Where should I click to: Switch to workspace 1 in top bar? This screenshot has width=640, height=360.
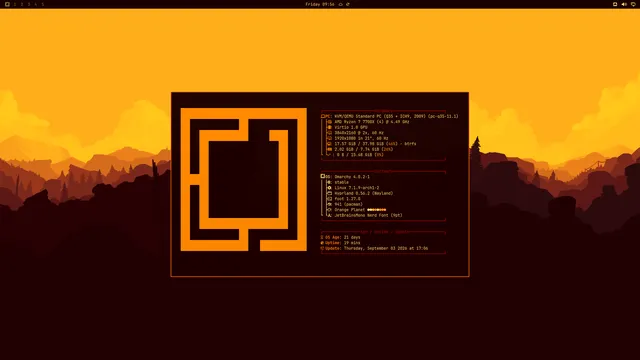(15, 4)
